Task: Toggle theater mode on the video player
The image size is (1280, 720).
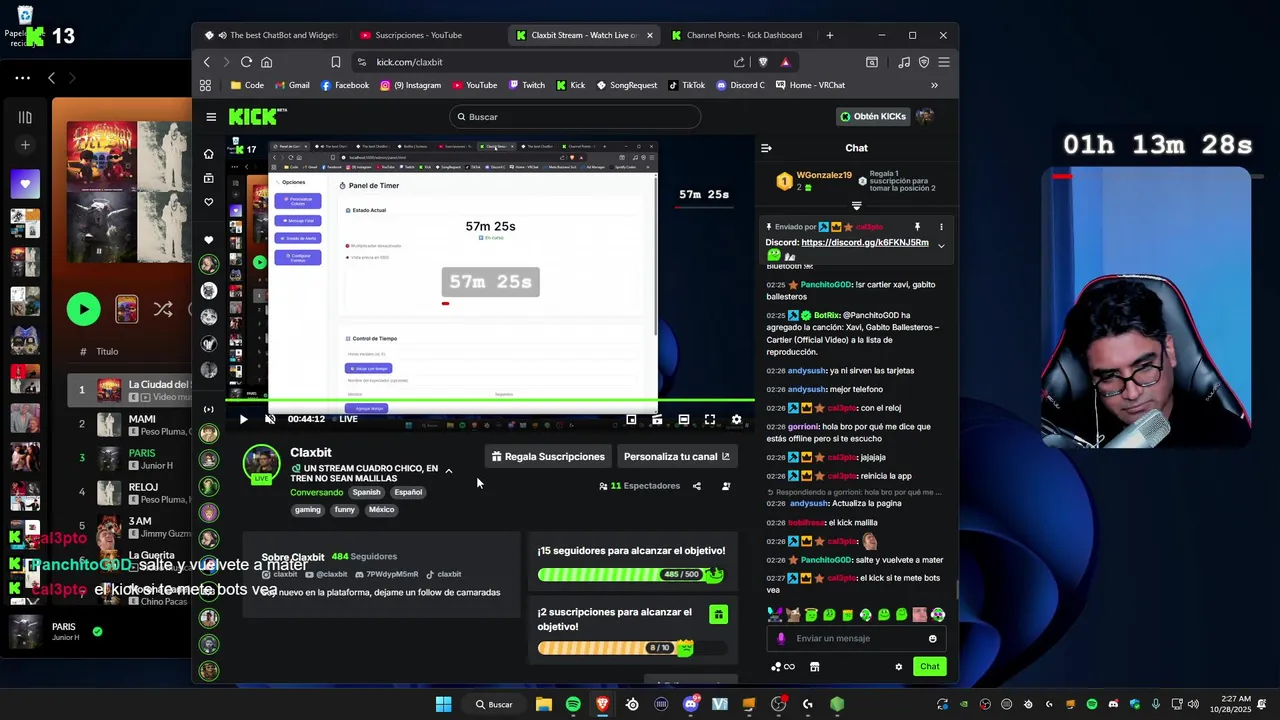Action: click(683, 420)
